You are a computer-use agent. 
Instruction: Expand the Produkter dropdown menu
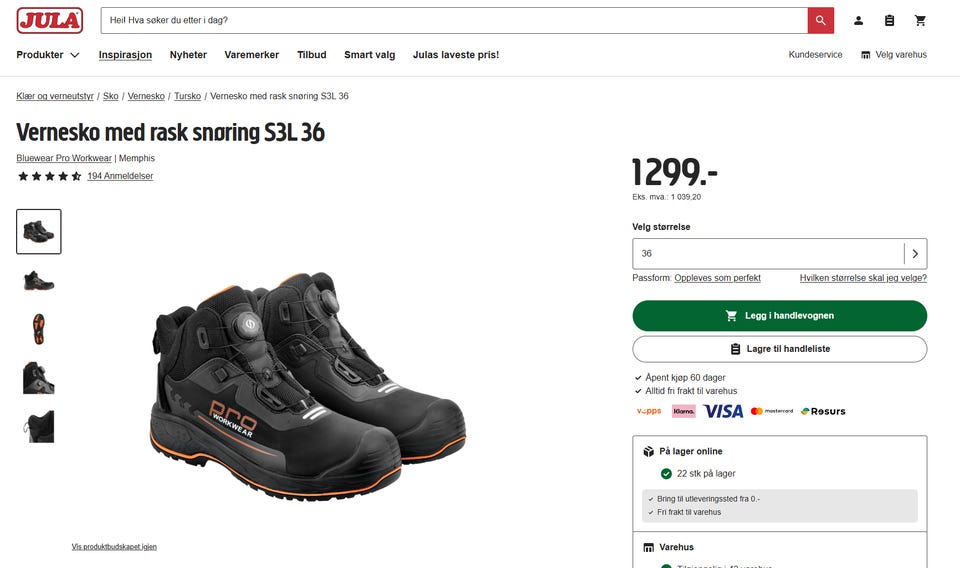coord(48,55)
